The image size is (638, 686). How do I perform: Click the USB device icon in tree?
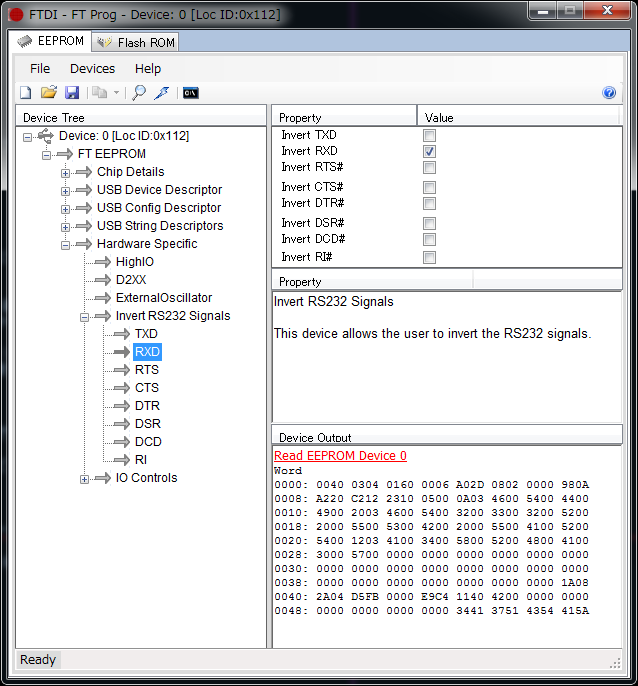46,136
